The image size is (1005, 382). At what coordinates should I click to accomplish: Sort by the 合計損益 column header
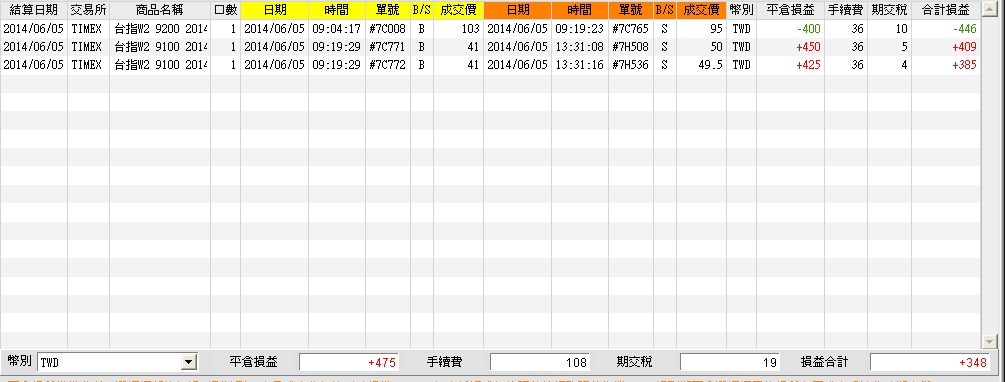pos(945,10)
